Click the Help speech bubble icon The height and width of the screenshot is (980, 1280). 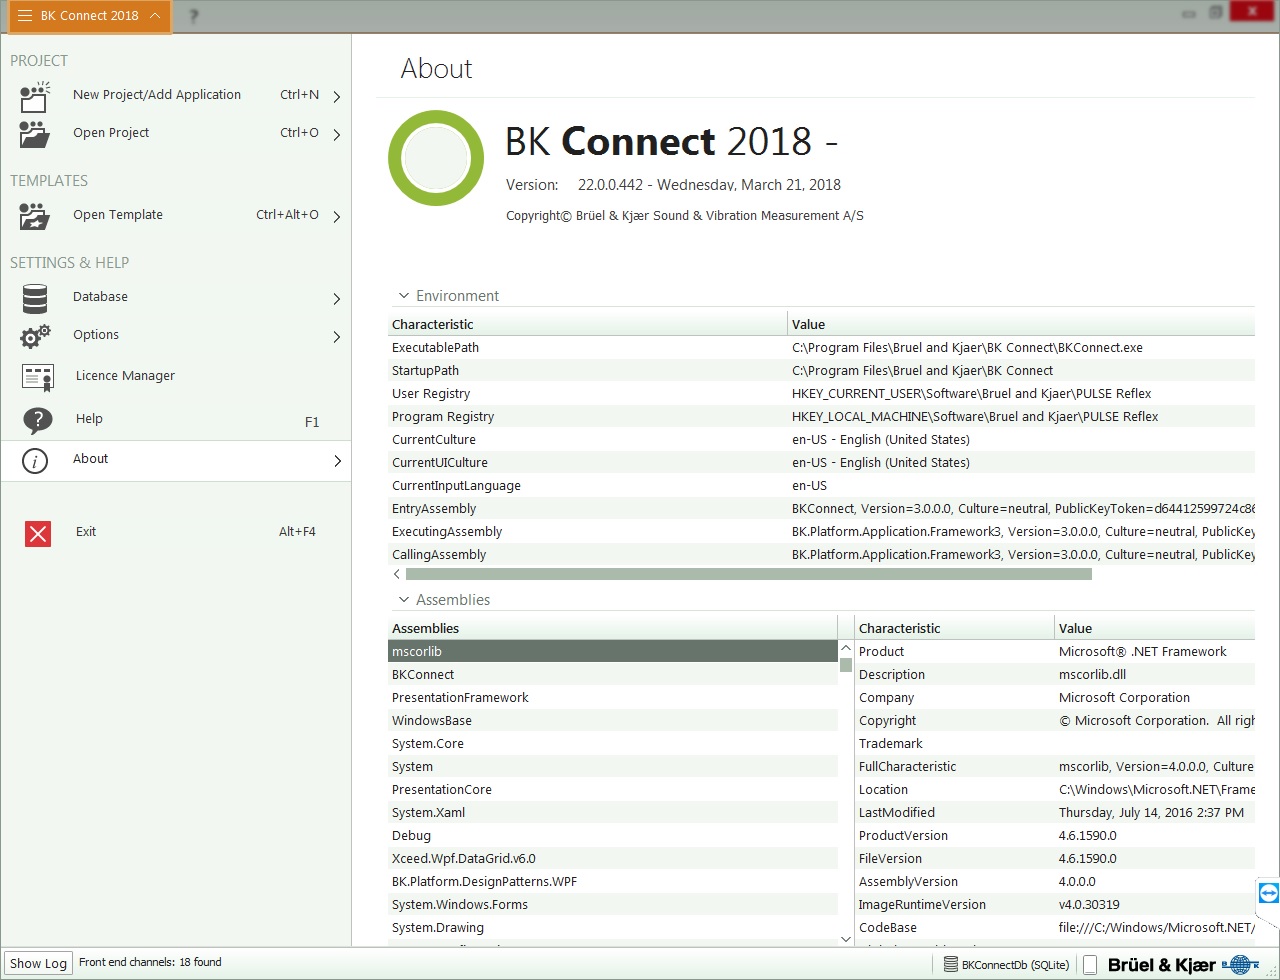pos(37,420)
